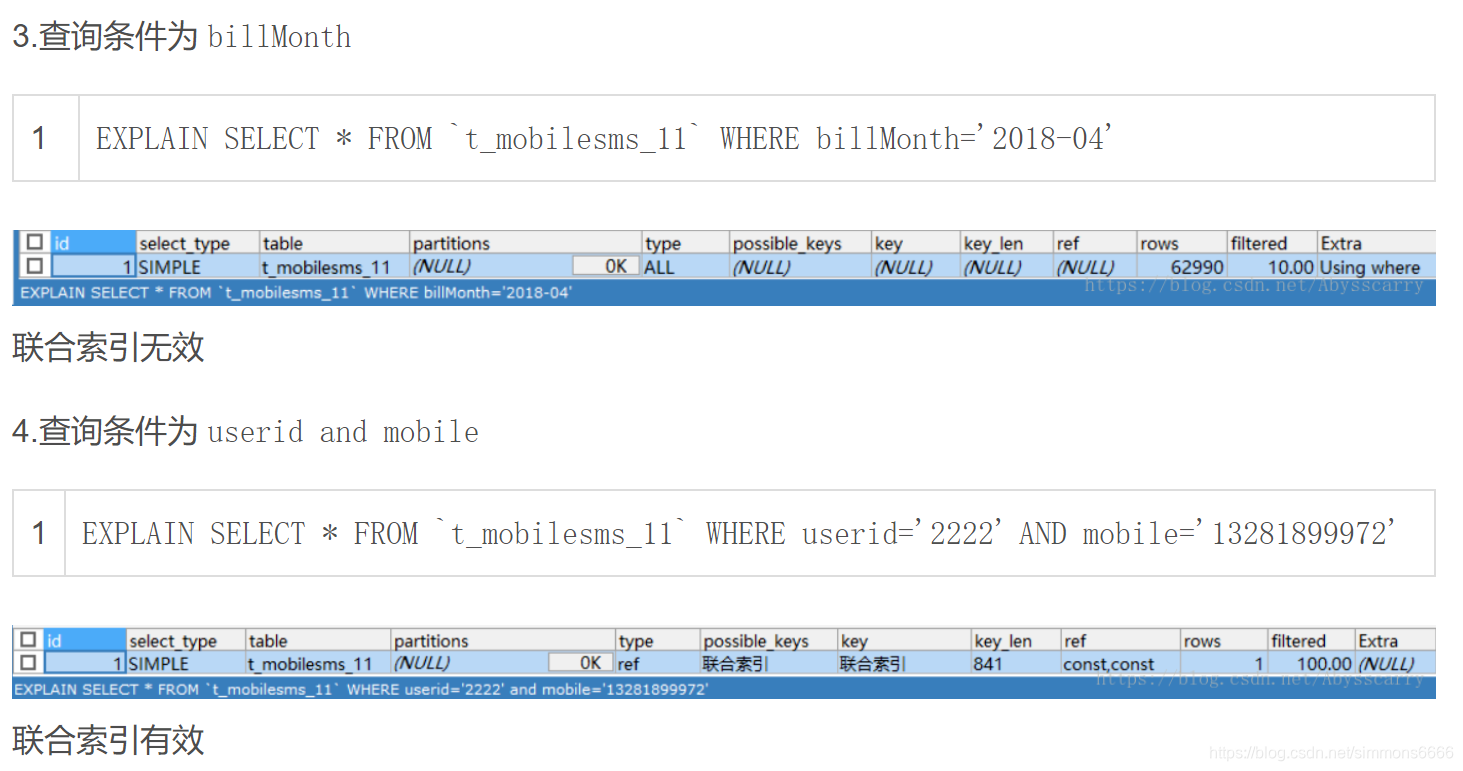The width and height of the screenshot is (1463, 771).
Task: Select 'Extra' header in billMonth grid
Action: [x=1376, y=243]
